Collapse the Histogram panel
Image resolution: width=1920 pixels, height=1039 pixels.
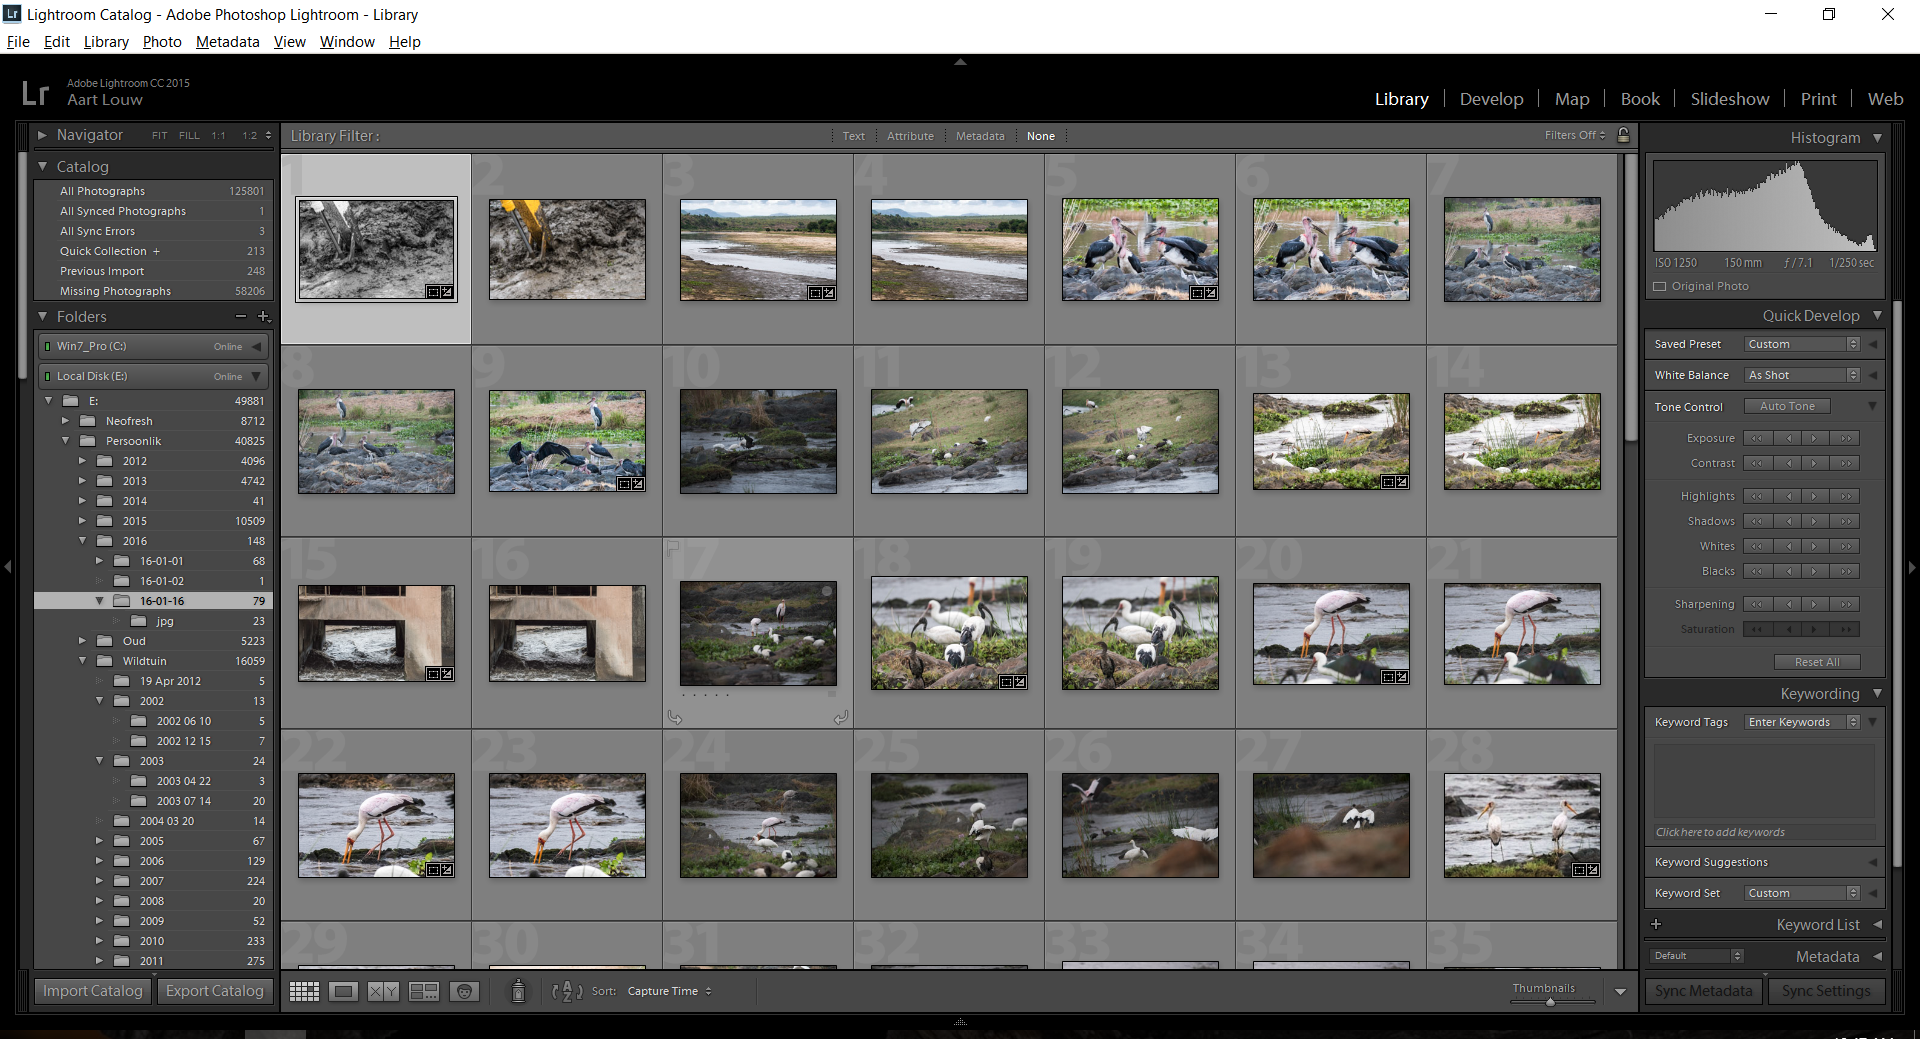[x=1877, y=138]
